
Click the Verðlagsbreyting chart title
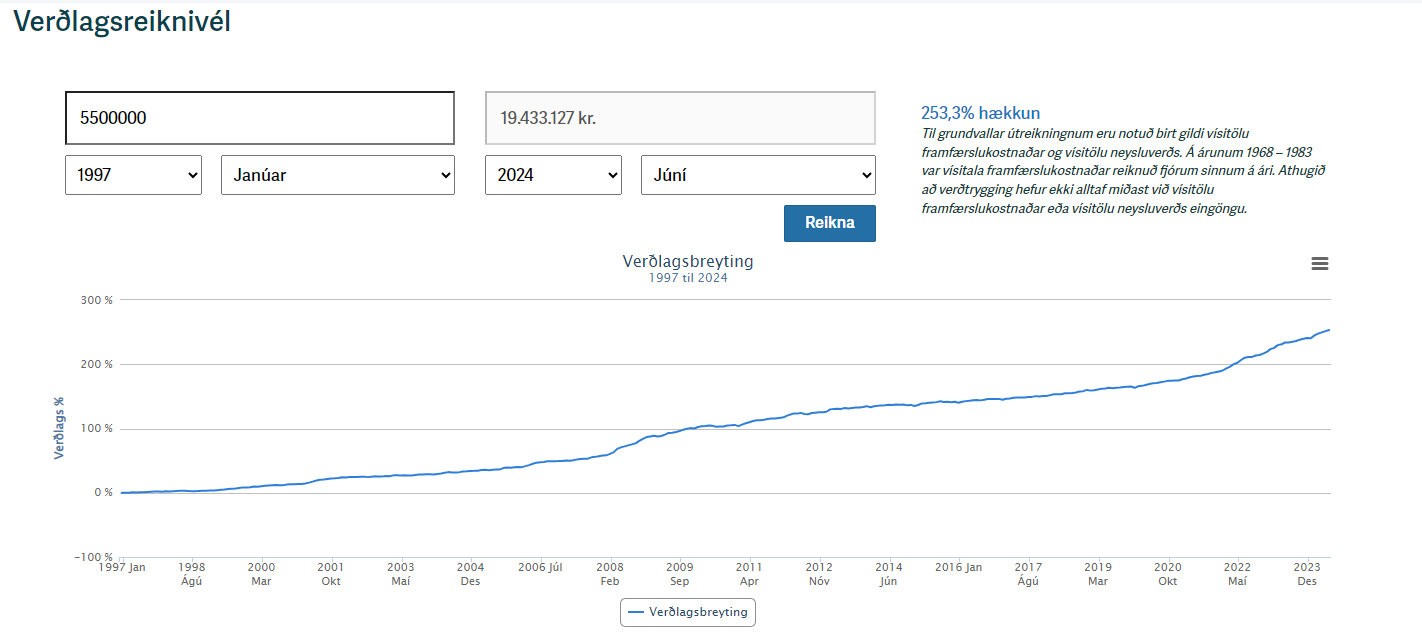(688, 261)
